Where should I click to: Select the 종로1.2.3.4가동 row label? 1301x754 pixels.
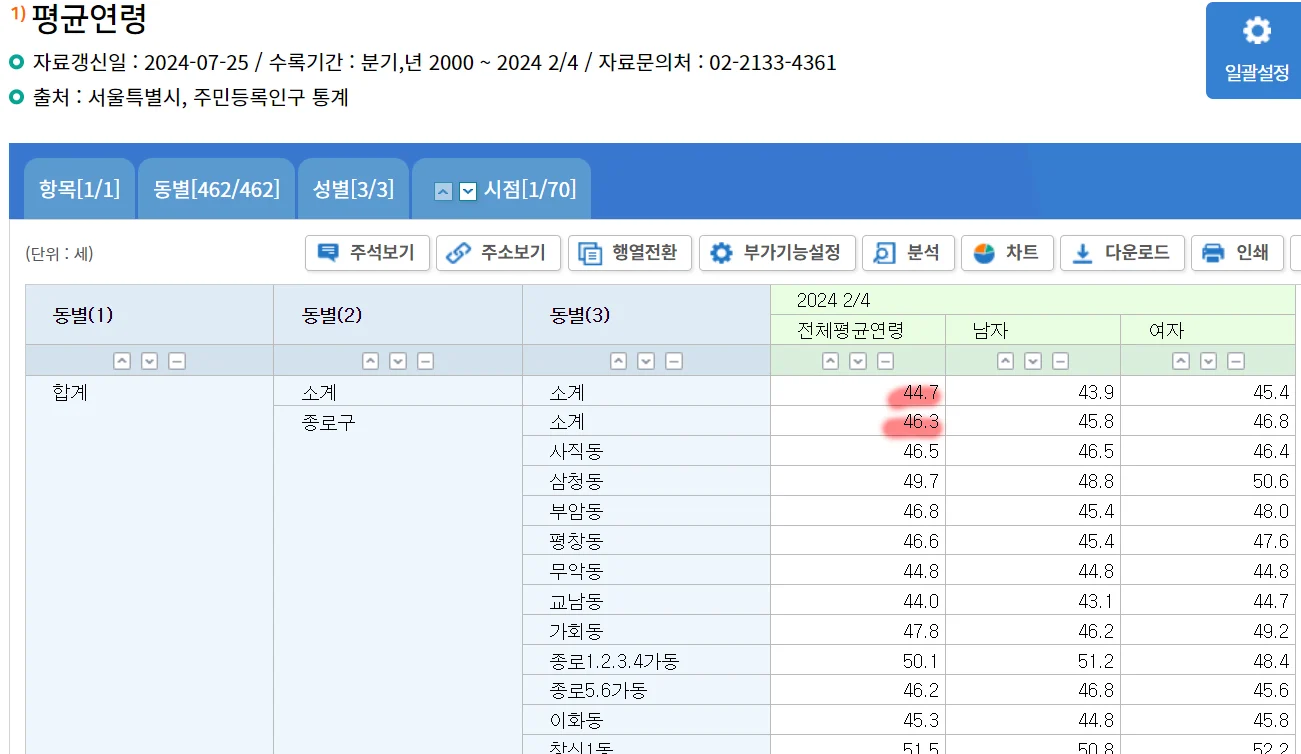point(614,661)
